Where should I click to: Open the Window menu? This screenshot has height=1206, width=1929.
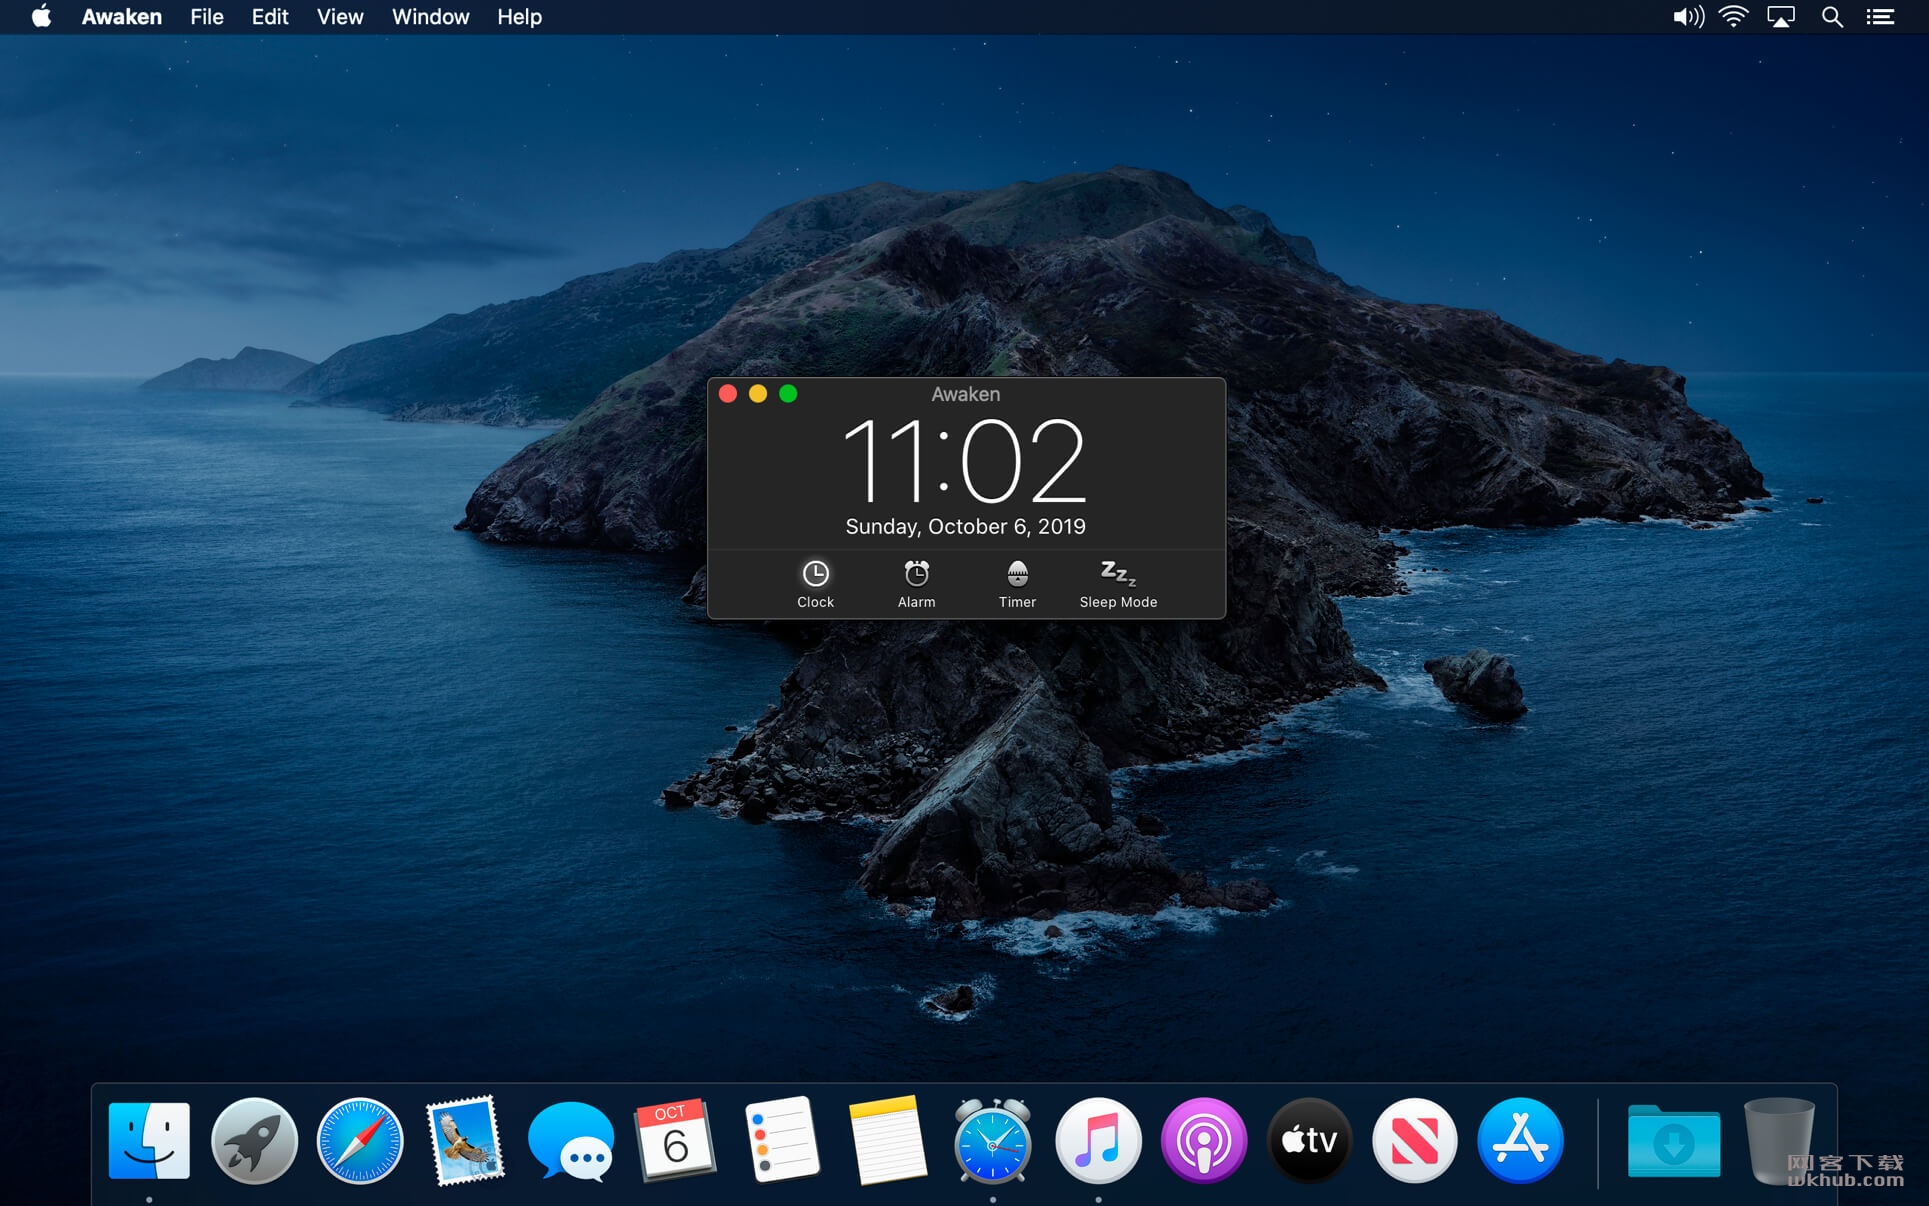[x=430, y=16]
